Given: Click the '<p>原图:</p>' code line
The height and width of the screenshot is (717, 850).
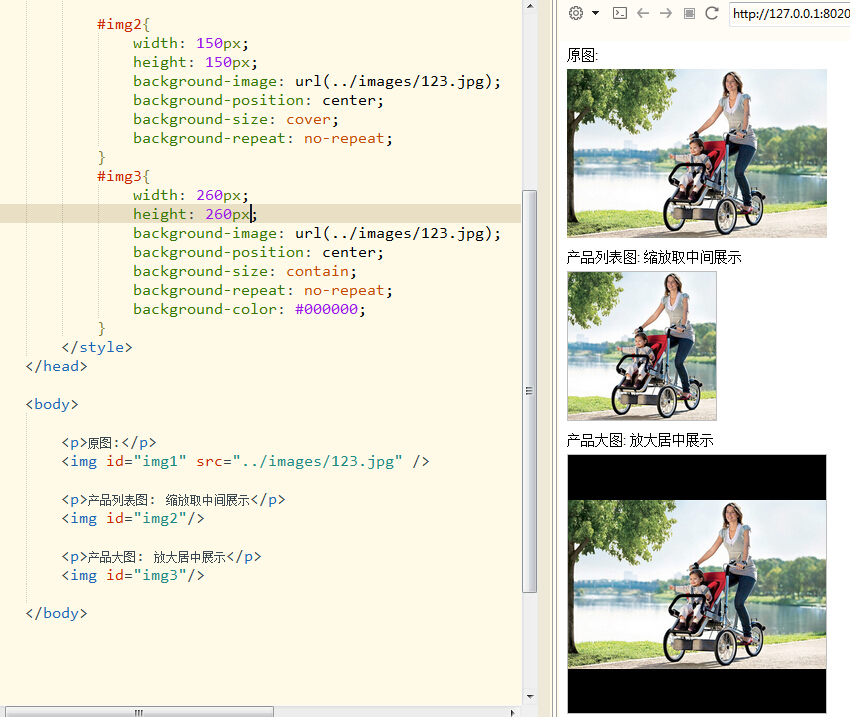Looking at the screenshot, I should pyautogui.click(x=109, y=442).
